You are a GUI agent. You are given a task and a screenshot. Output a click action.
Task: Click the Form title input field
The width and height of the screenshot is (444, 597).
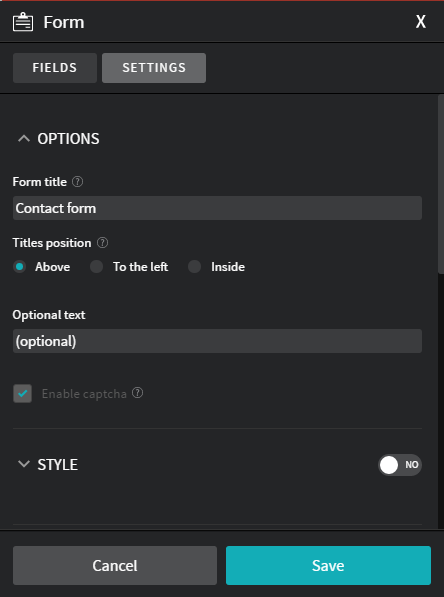pos(217,208)
